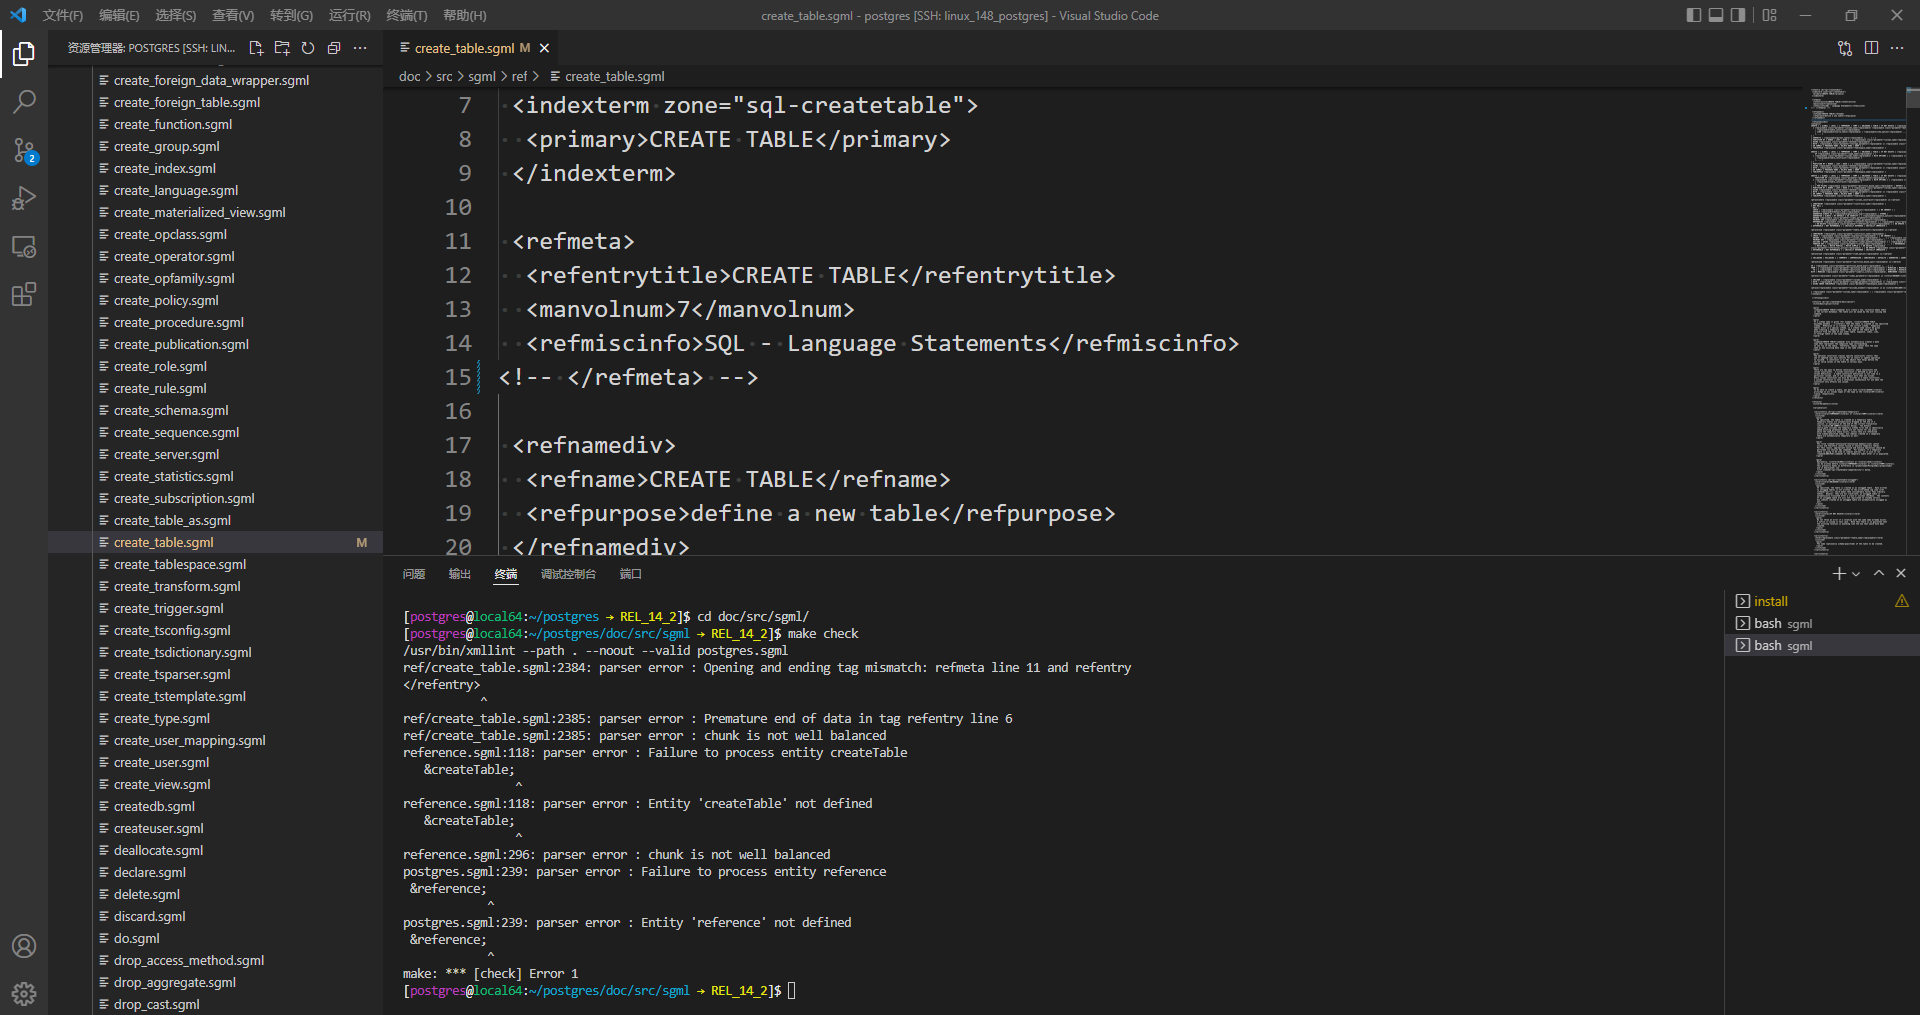Screen dimensions: 1920x1015
Task: Click warning icon on install terminal
Action: tap(1901, 601)
